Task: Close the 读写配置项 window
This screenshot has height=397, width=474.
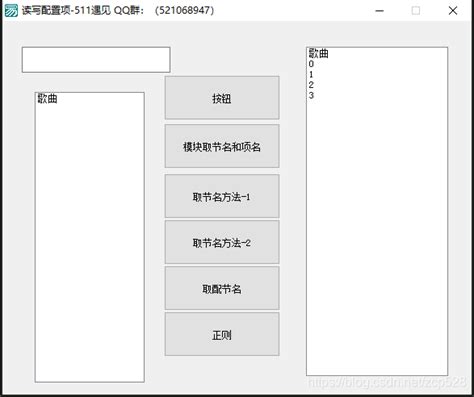Action: (453, 11)
